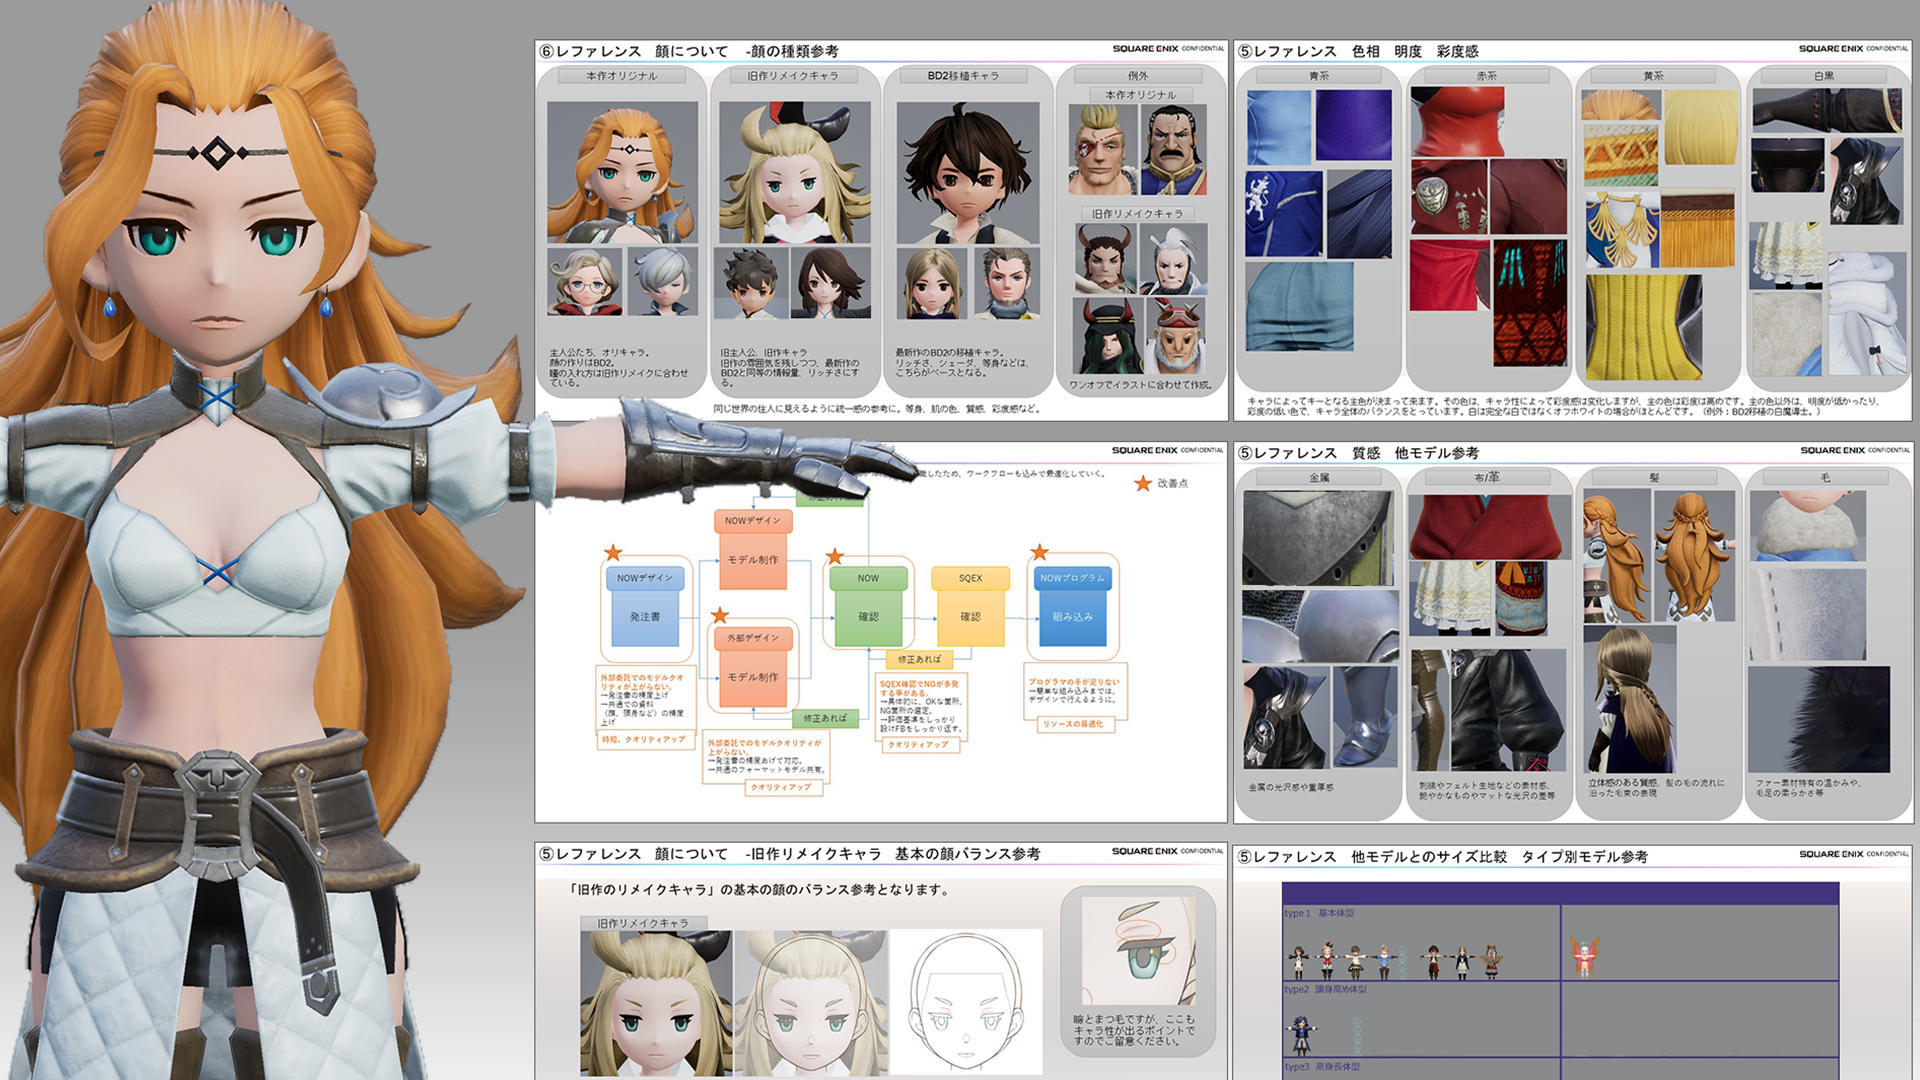The height and width of the screenshot is (1080, 1920).
Task: Click the 毛 texture column header
Action: tap(1825, 478)
